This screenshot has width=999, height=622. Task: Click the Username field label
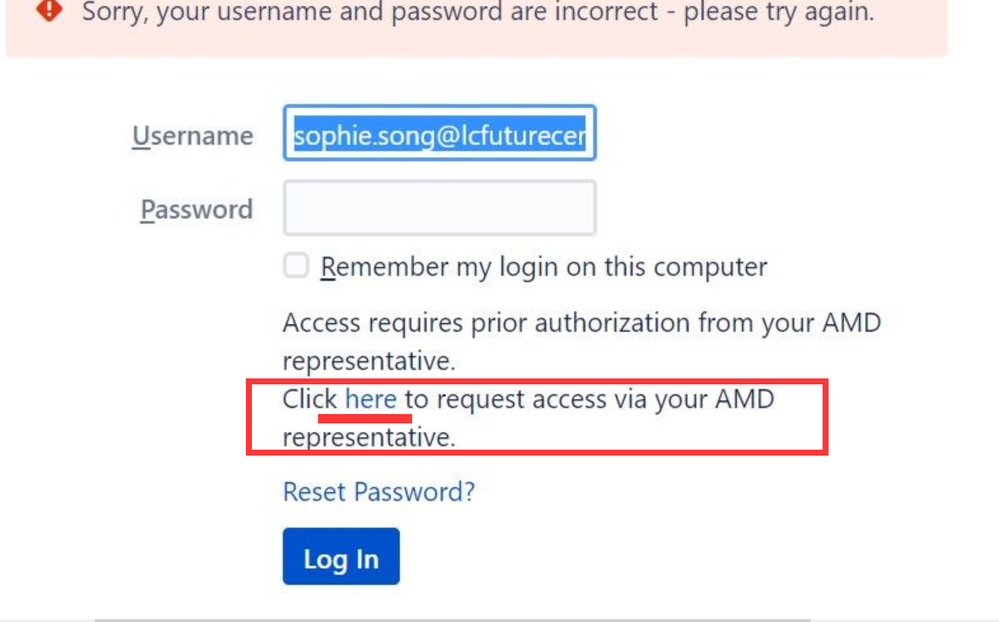coord(192,136)
